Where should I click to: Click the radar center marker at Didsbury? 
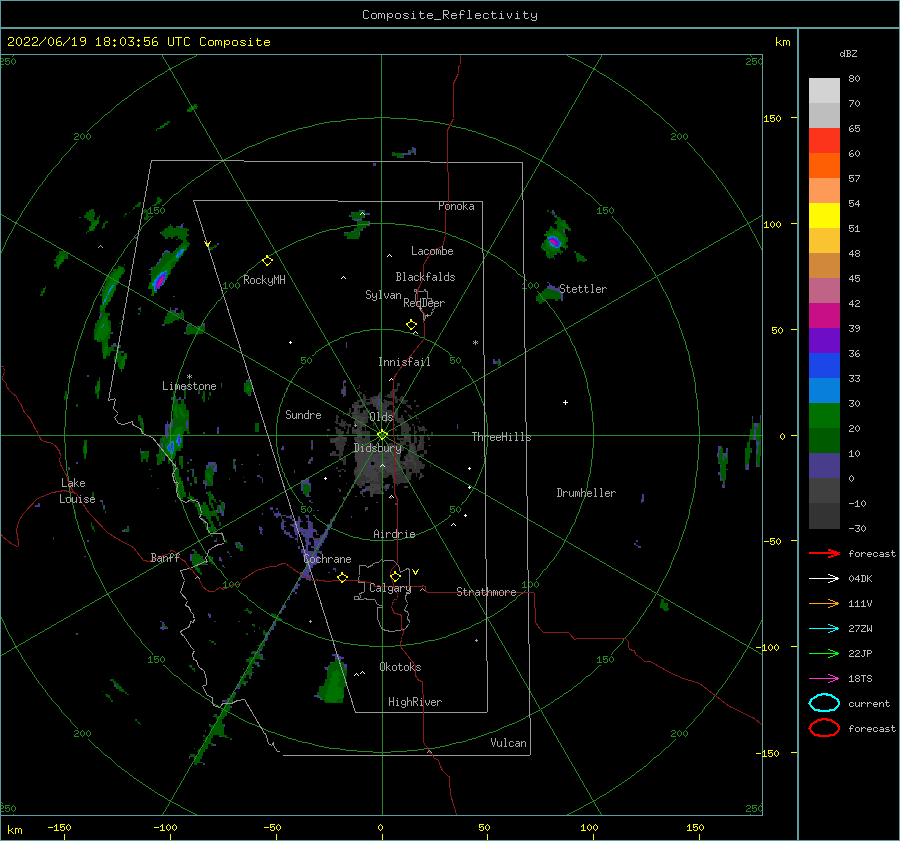pyautogui.click(x=382, y=435)
